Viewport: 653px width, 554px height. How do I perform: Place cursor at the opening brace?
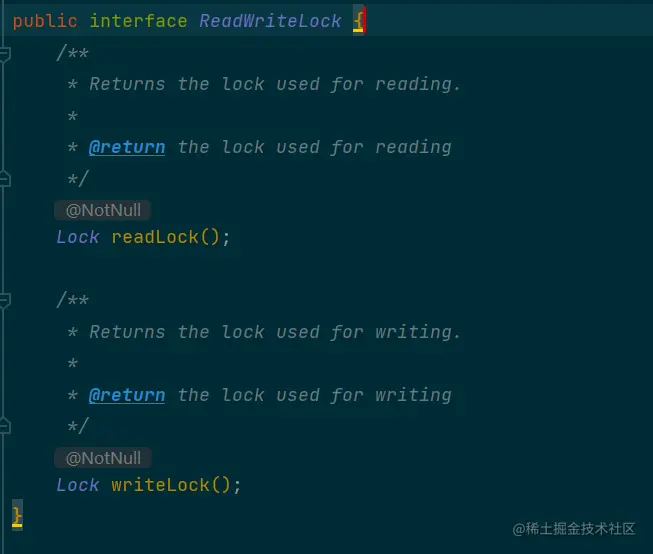coord(358,21)
